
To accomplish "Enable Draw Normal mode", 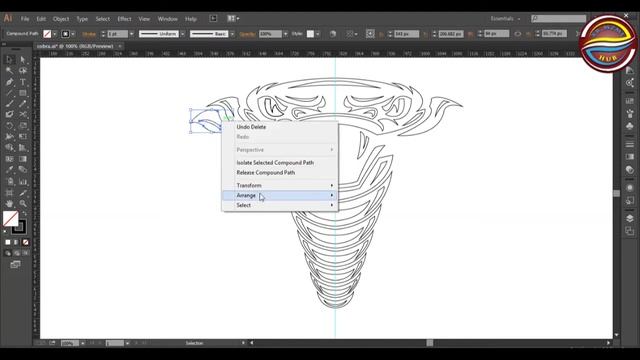I will pyautogui.click(x=8, y=253).
